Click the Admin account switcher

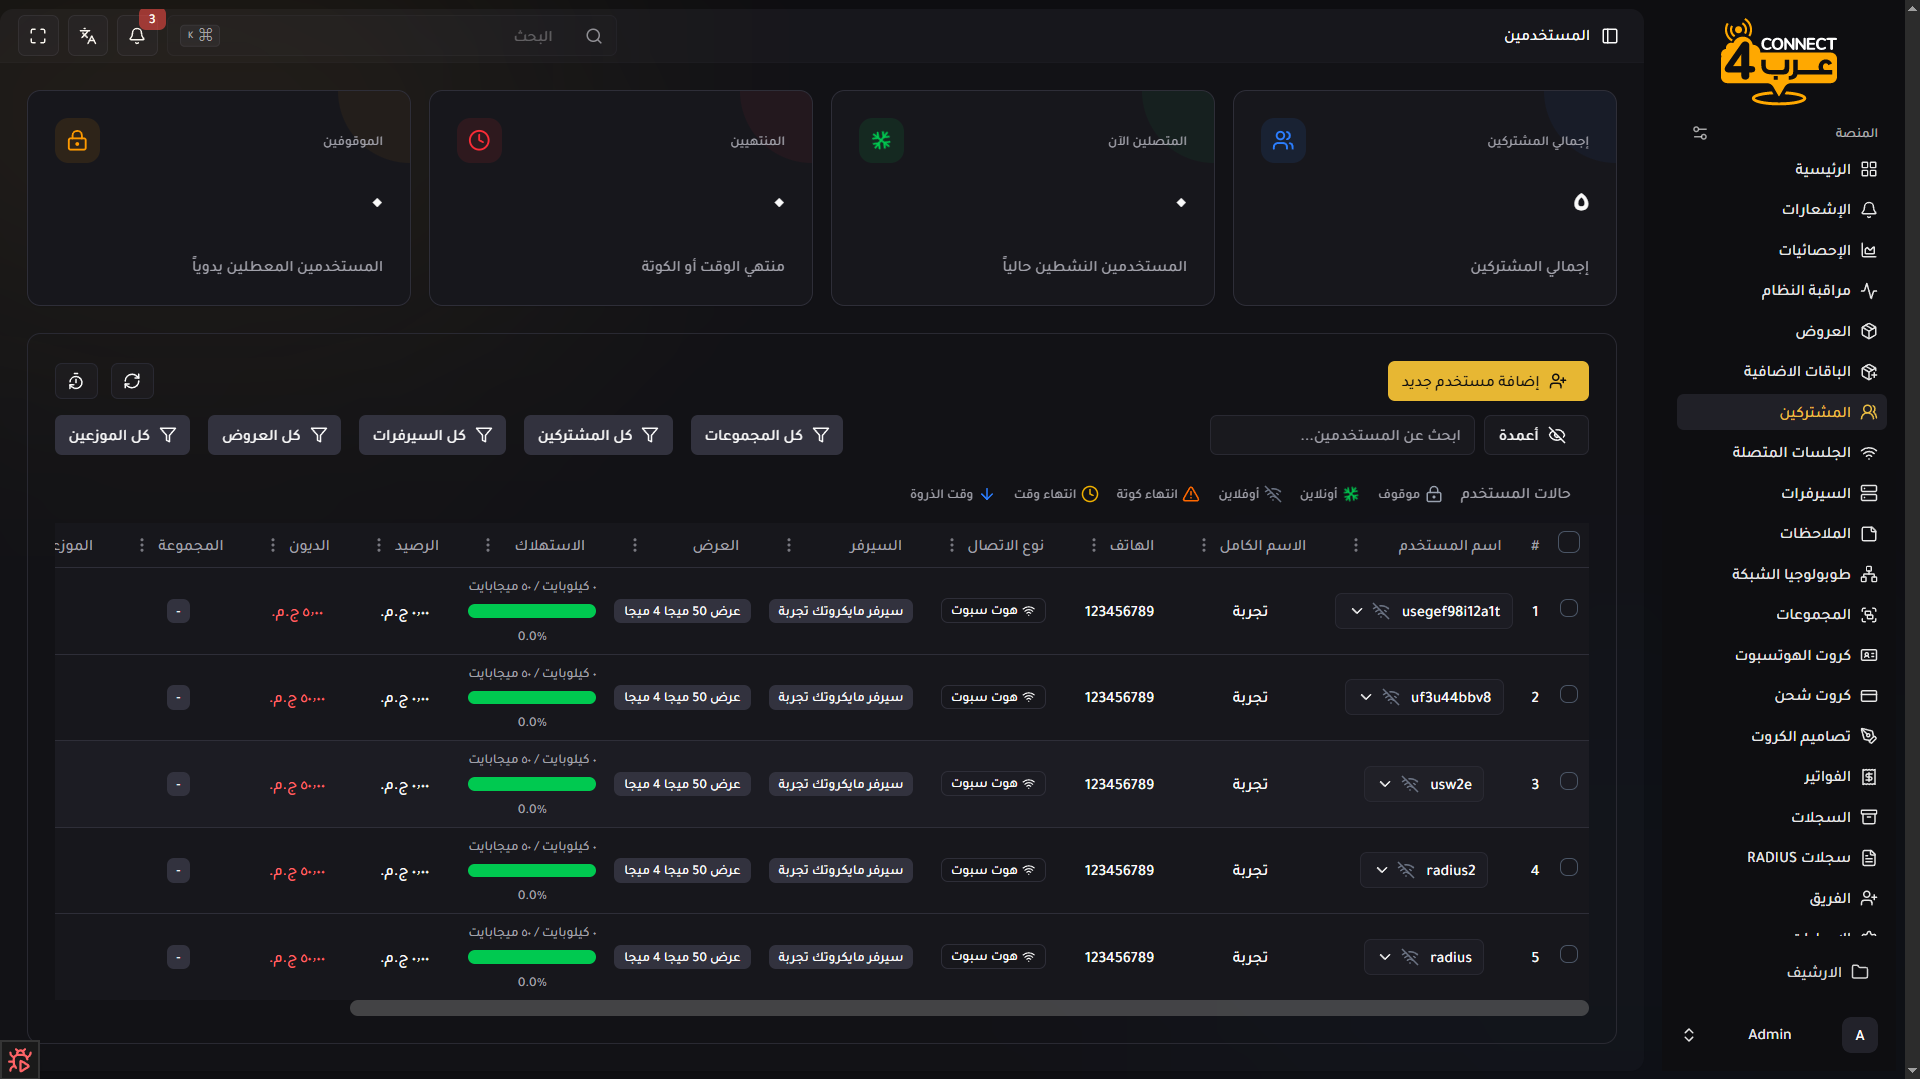[x=1782, y=1035]
